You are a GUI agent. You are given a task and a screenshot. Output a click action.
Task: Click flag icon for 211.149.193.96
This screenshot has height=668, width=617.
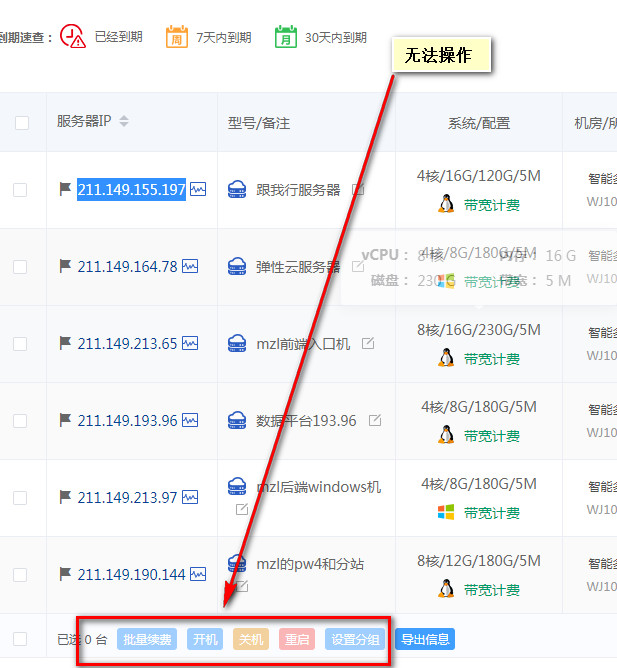65,420
